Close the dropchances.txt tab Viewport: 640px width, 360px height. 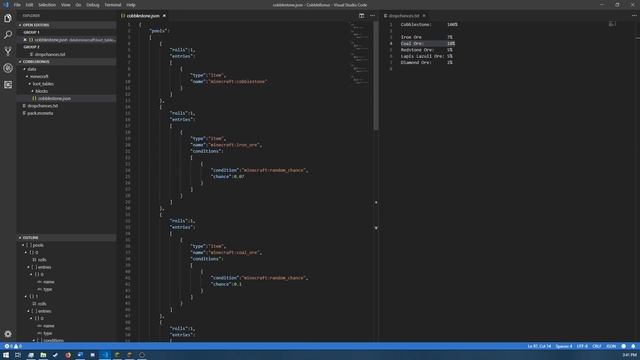click(x=424, y=16)
